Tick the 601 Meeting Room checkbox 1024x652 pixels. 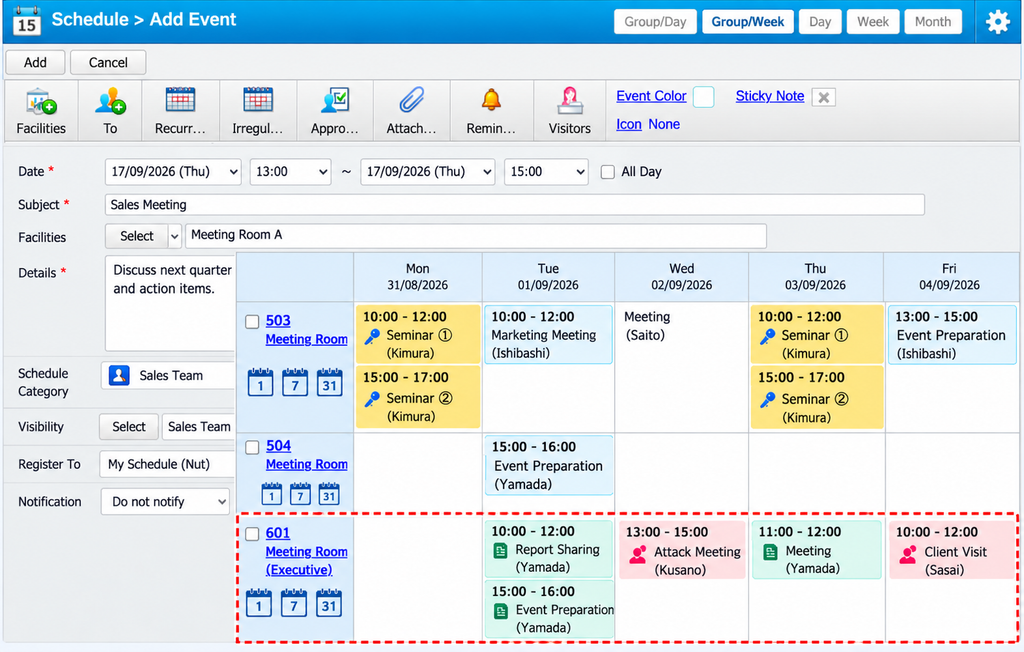(252, 534)
